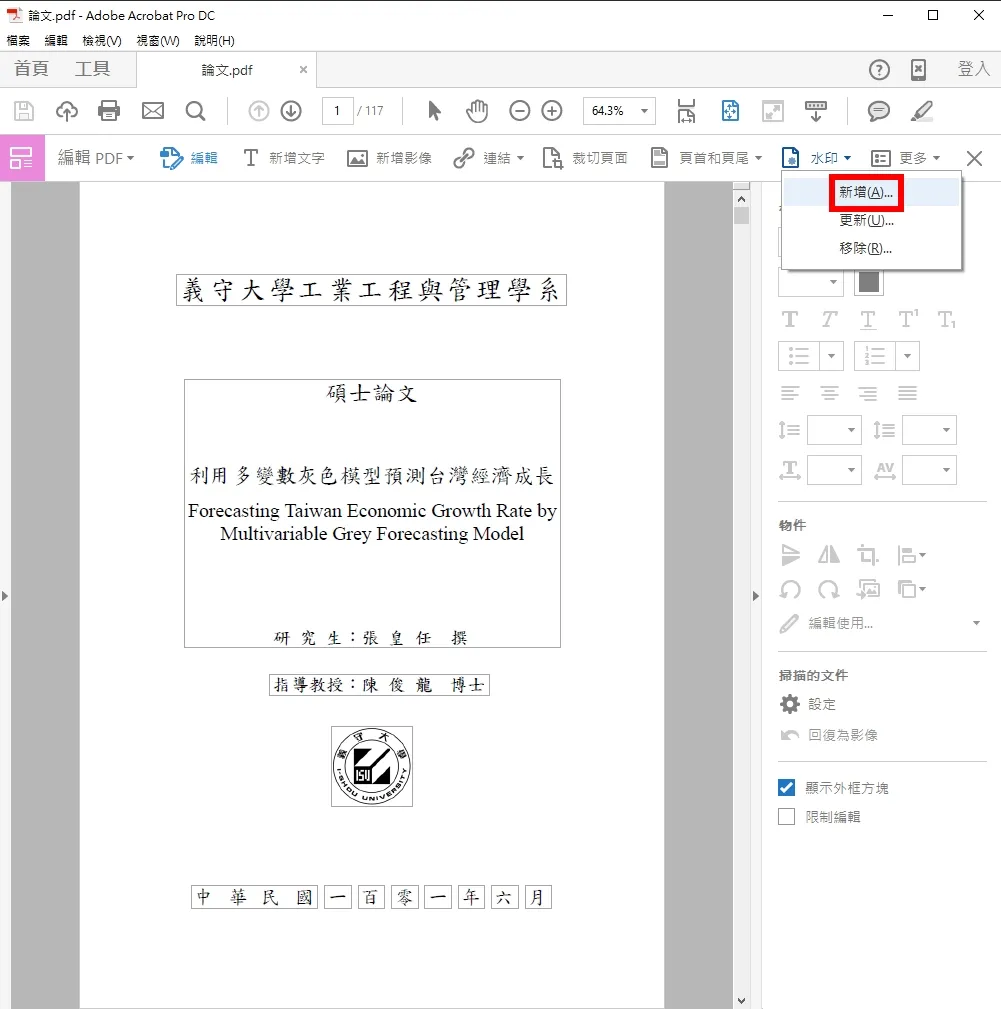Open the 檔案 menu
1001x1009 pixels.
[18, 41]
